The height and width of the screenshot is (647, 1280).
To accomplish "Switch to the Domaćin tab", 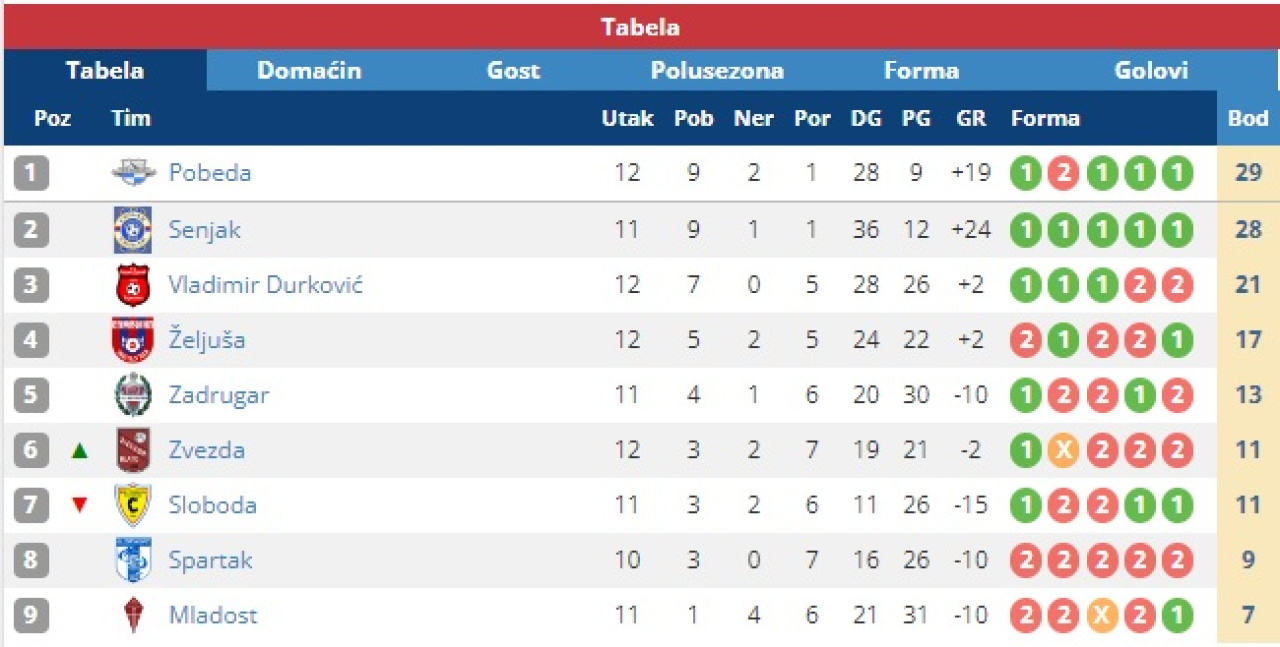I will [309, 71].
